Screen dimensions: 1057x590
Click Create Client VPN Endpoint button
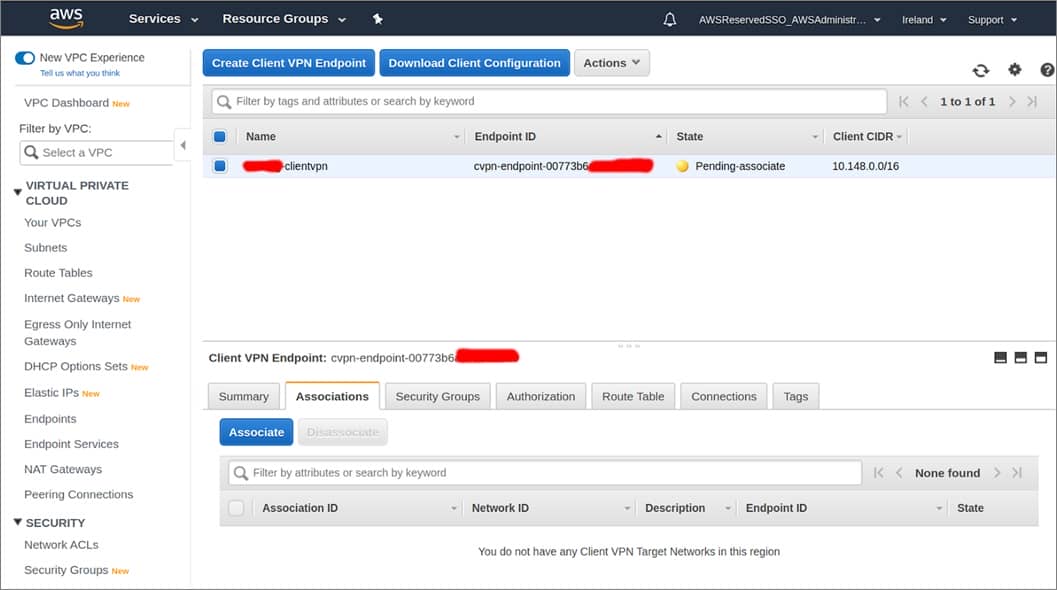(x=289, y=63)
